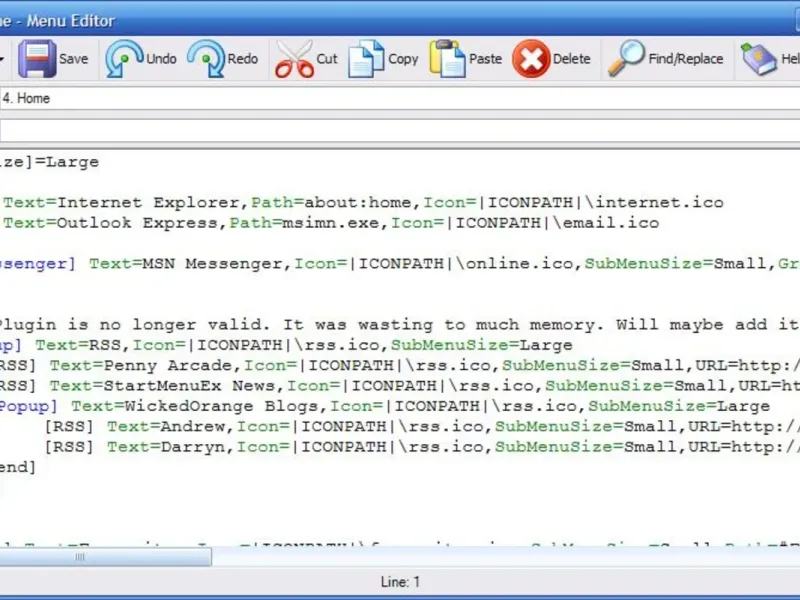Click the Copy text label
The width and height of the screenshot is (800, 600).
(x=403, y=59)
